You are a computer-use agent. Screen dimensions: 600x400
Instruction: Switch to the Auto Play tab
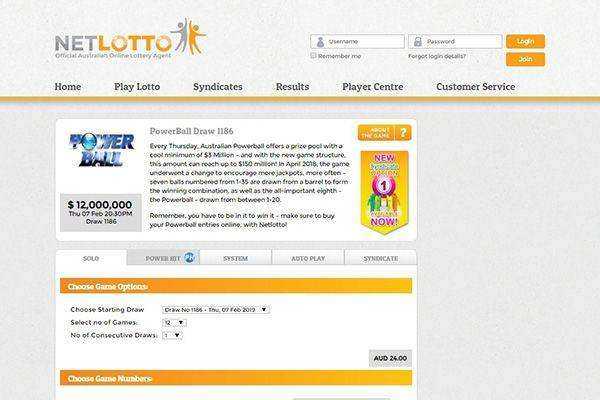308,258
